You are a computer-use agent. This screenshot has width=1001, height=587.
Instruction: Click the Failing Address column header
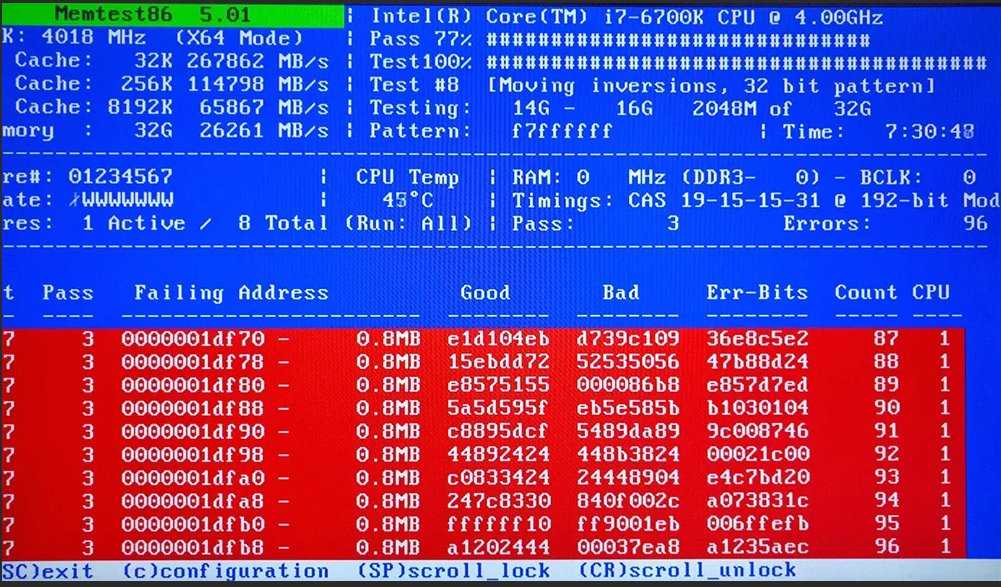click(231, 293)
